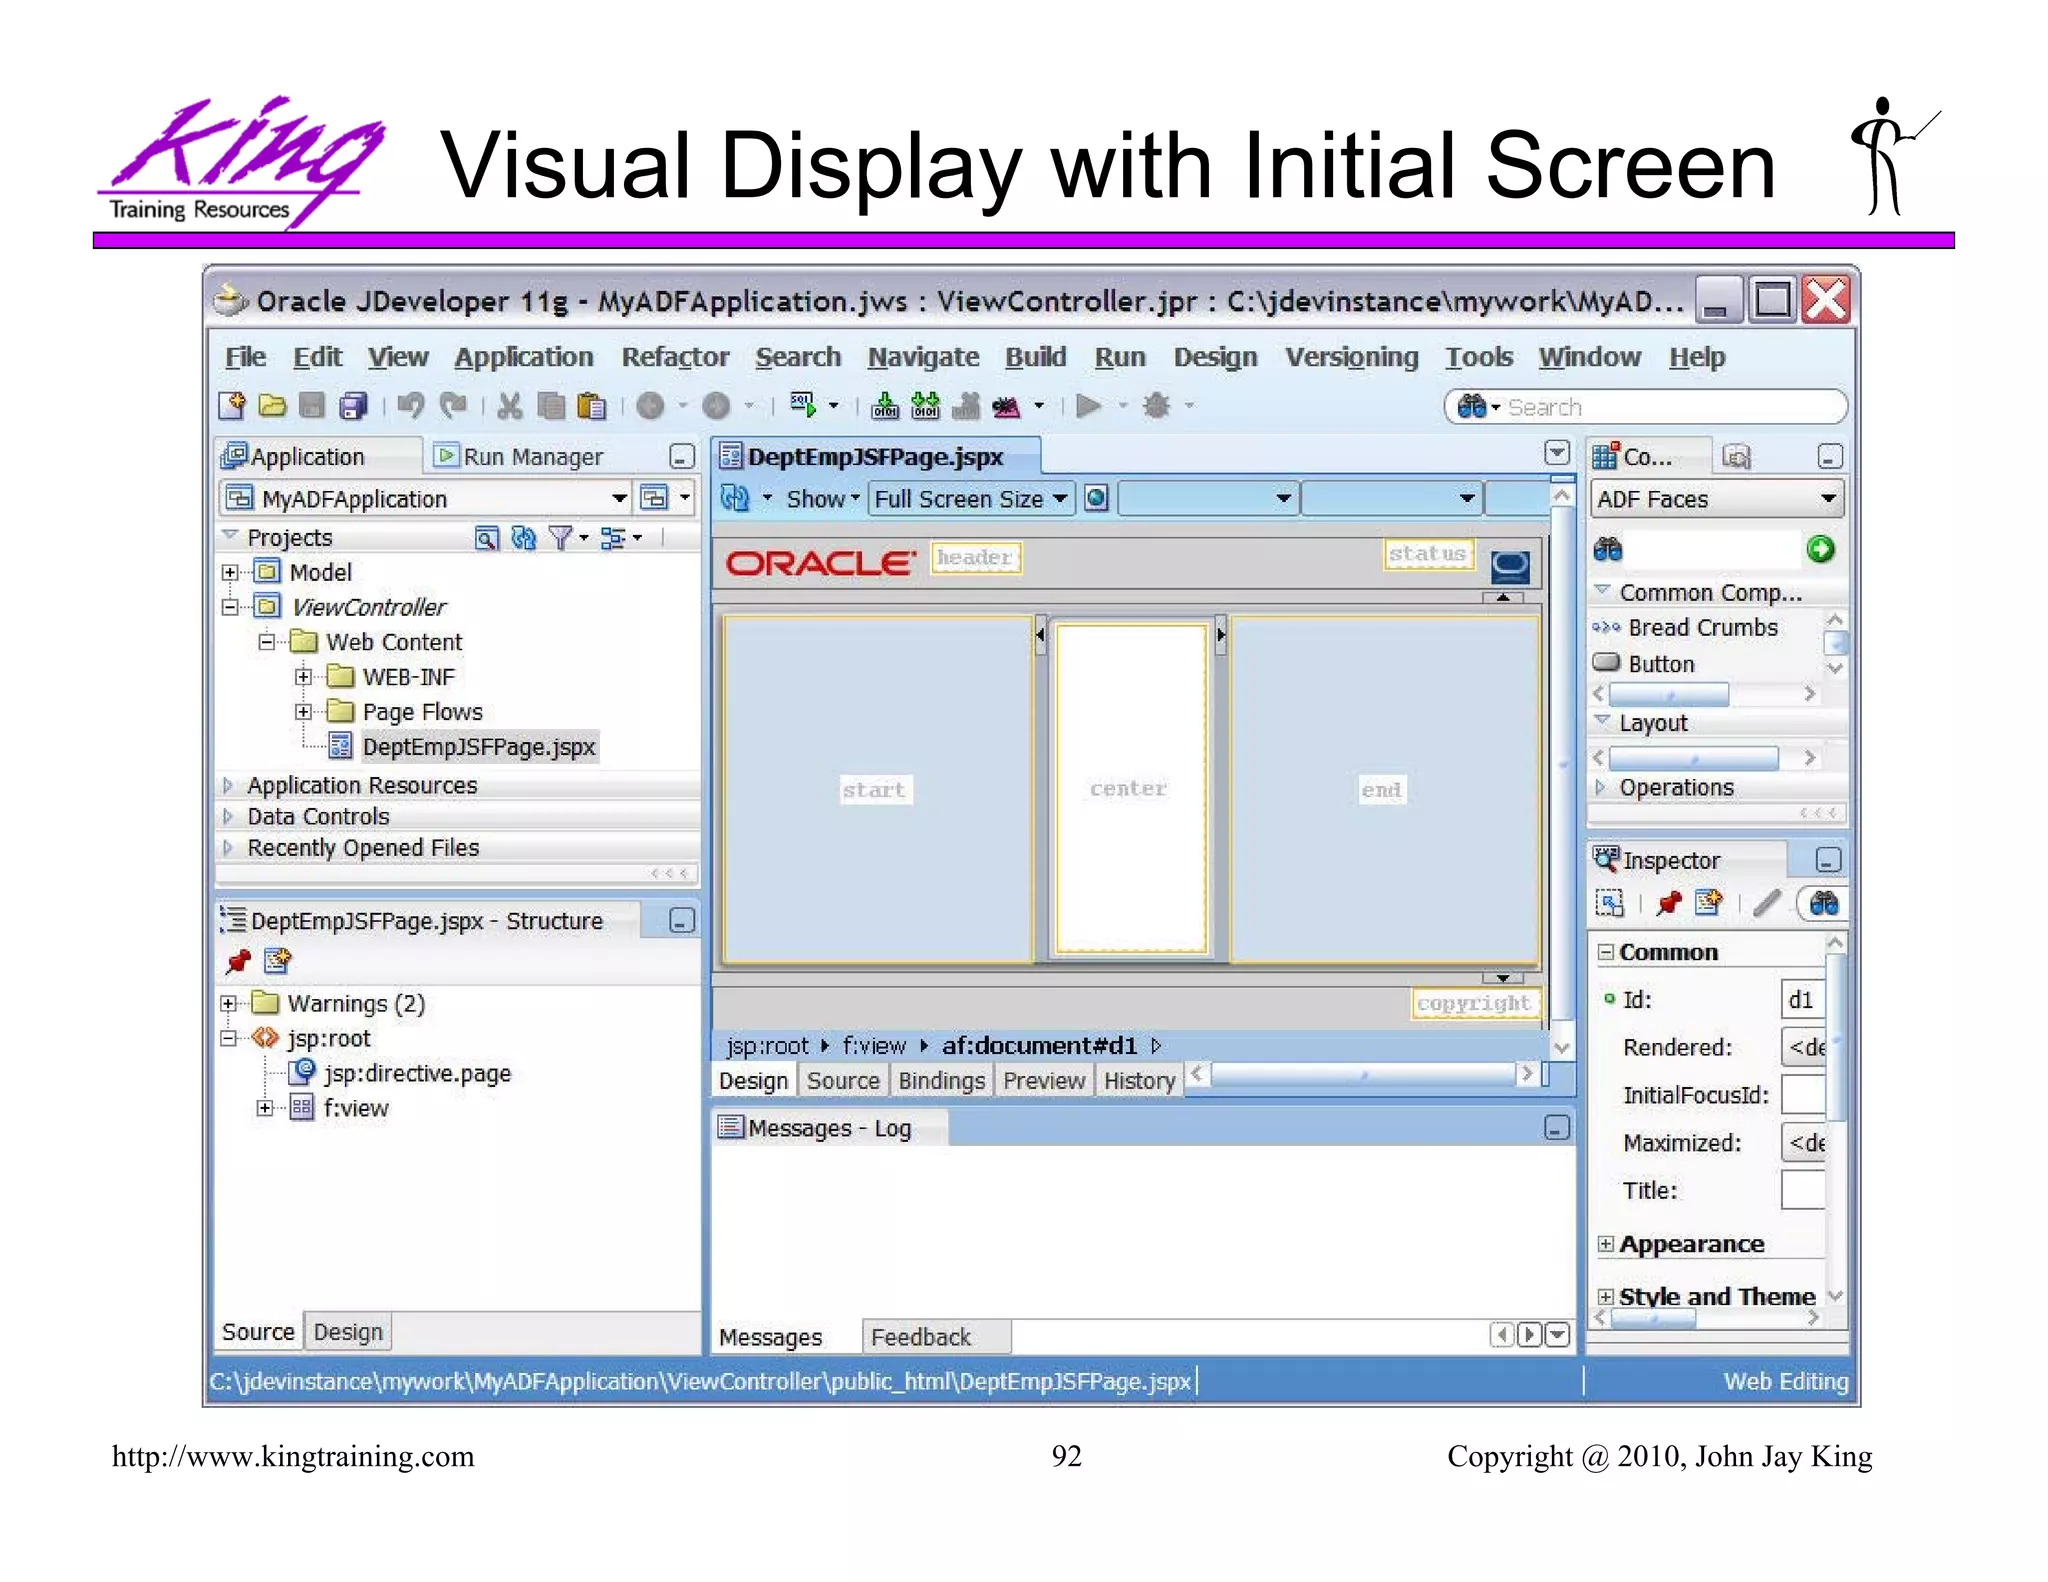Open the Full Screen Size dropdown
2048x1582 pixels.
tap(971, 498)
